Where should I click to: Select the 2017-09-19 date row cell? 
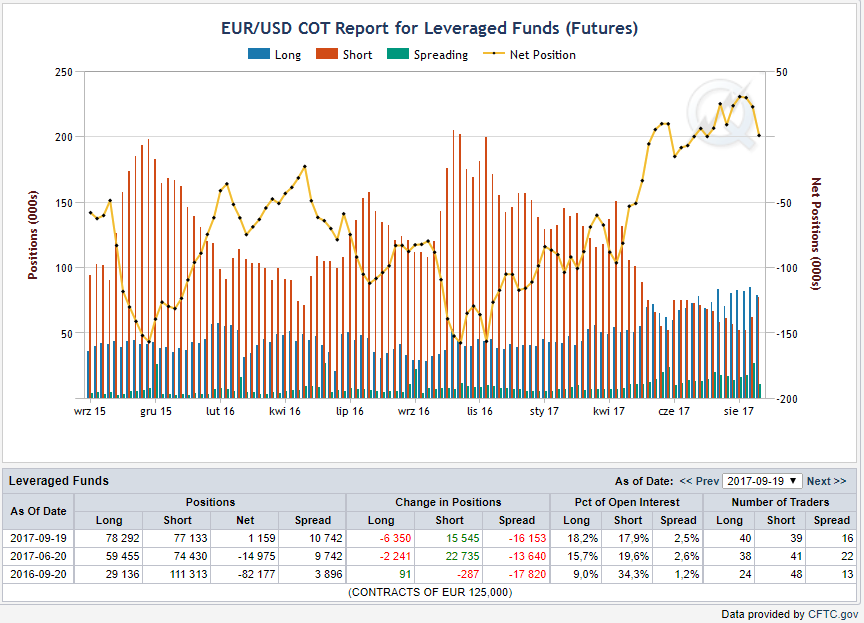[38, 538]
